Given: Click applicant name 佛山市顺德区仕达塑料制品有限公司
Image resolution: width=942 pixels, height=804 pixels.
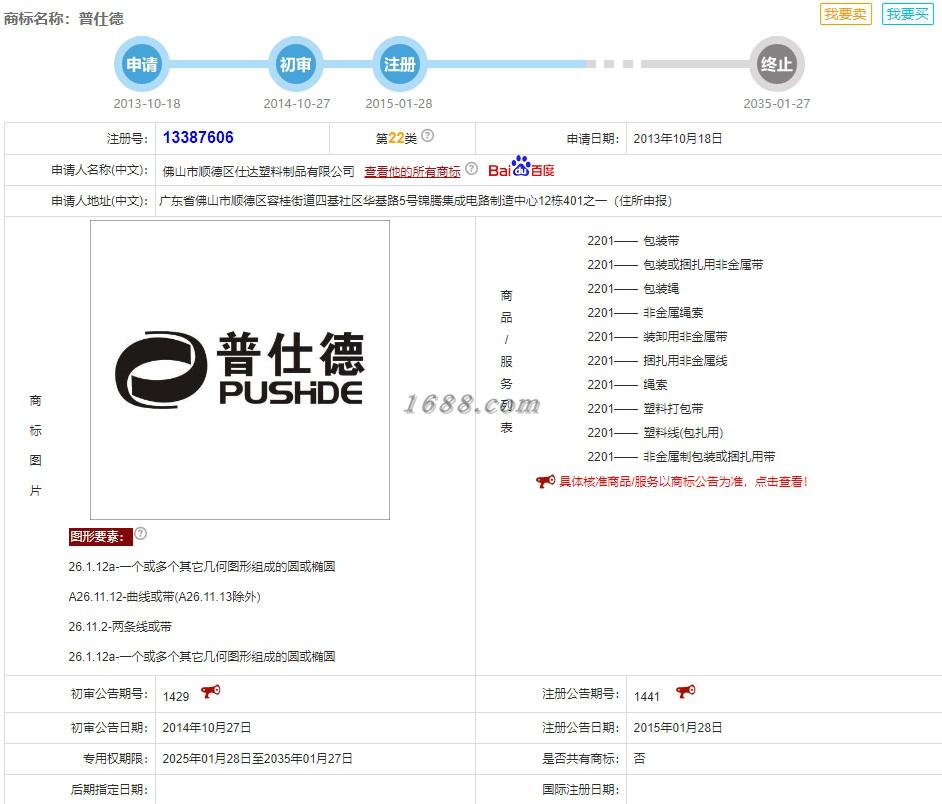Looking at the screenshot, I should [258, 172].
